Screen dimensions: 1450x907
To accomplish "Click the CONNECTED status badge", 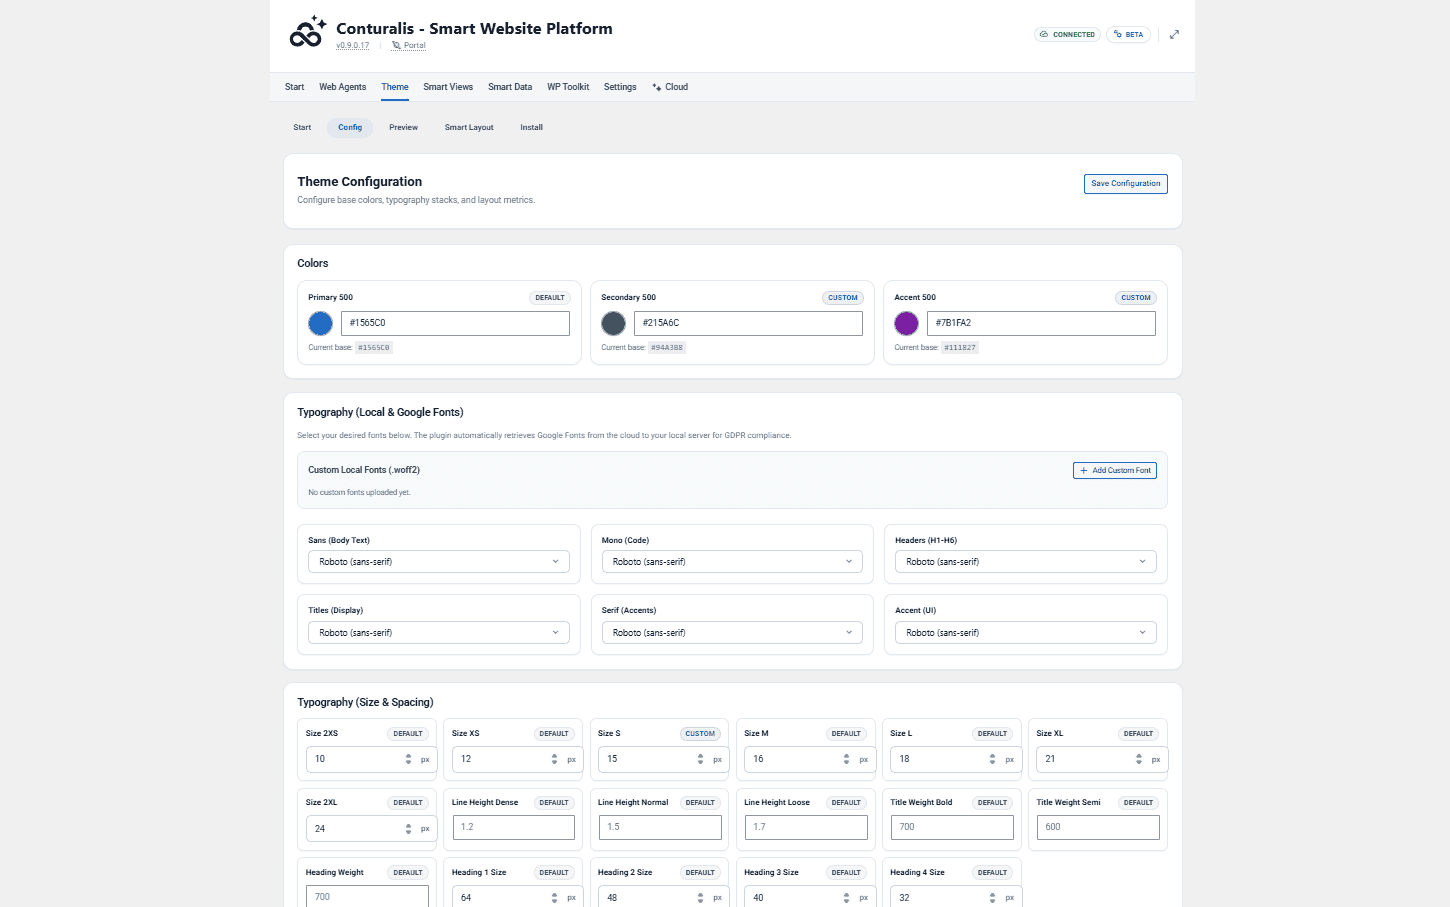I will 1067,34.
